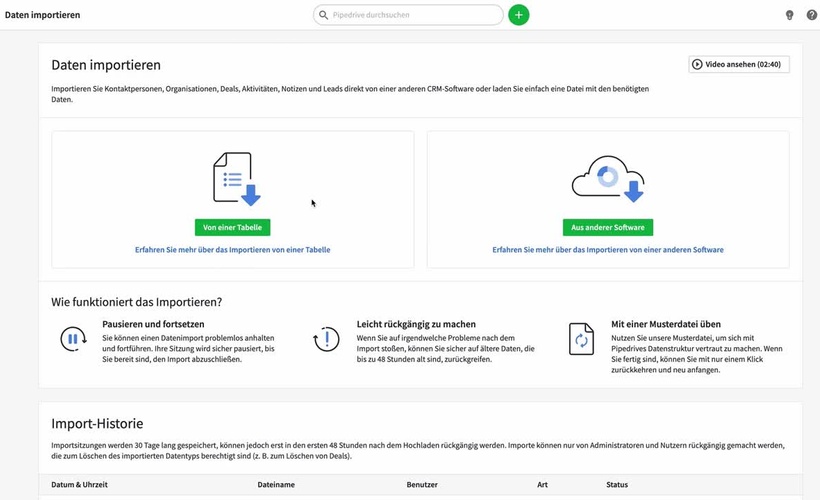
Task: Open the help question mark icon
Action: 811,16
